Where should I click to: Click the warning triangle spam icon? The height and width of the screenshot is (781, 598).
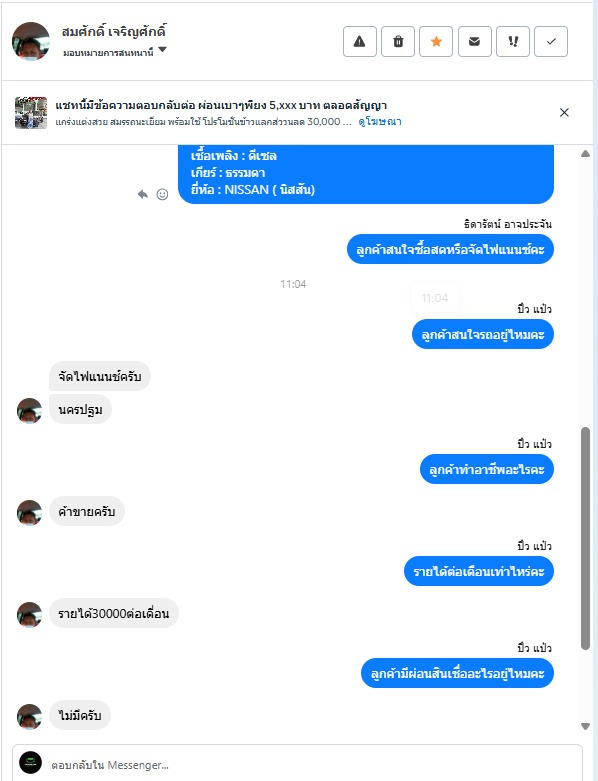pos(359,41)
